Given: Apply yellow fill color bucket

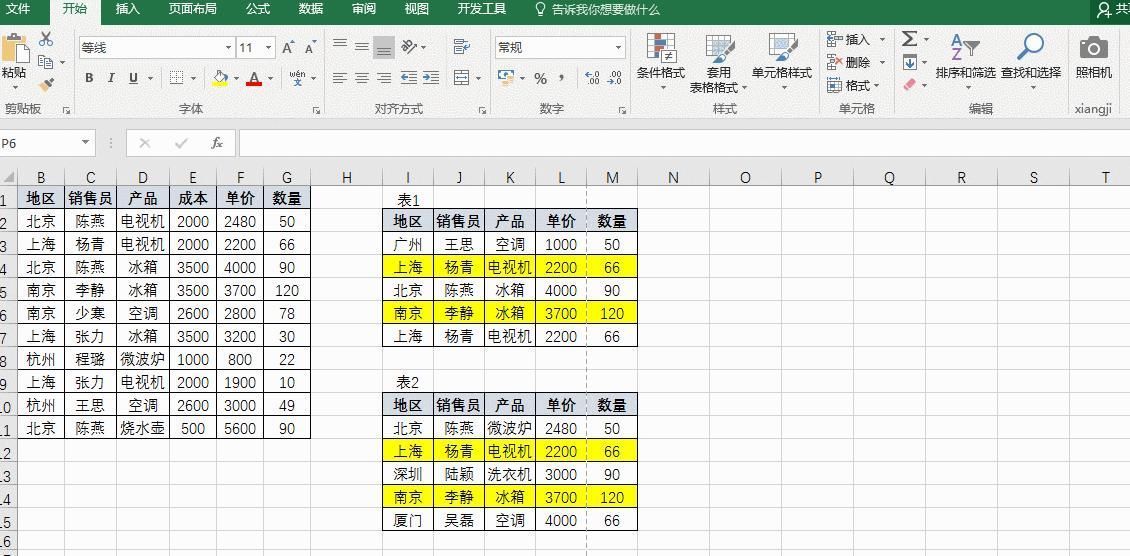Looking at the screenshot, I should (x=221, y=79).
